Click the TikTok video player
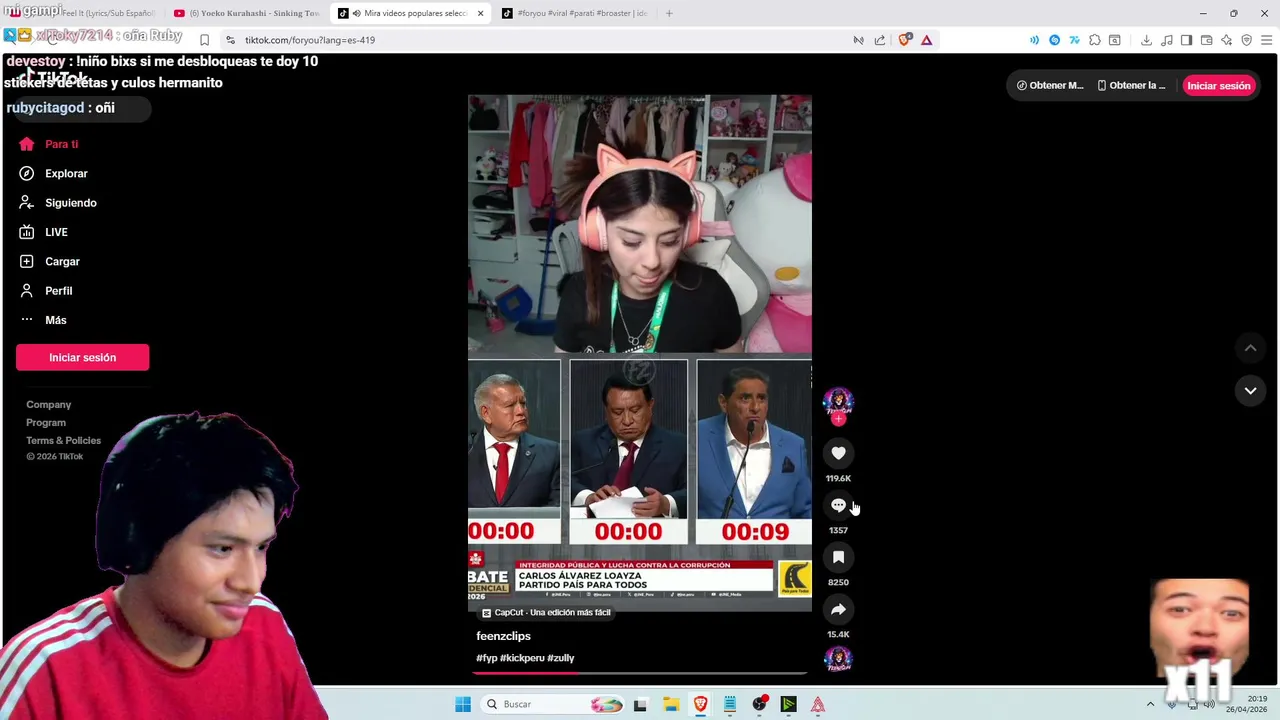The width and height of the screenshot is (1280, 720). [x=640, y=353]
